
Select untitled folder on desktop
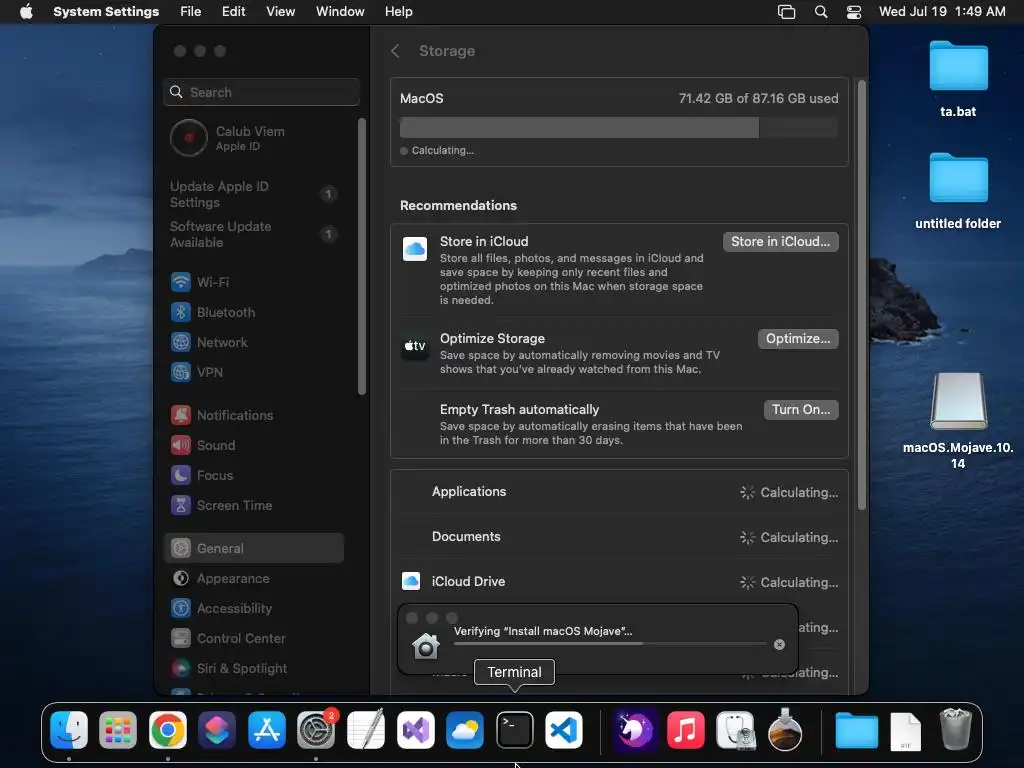point(958,191)
